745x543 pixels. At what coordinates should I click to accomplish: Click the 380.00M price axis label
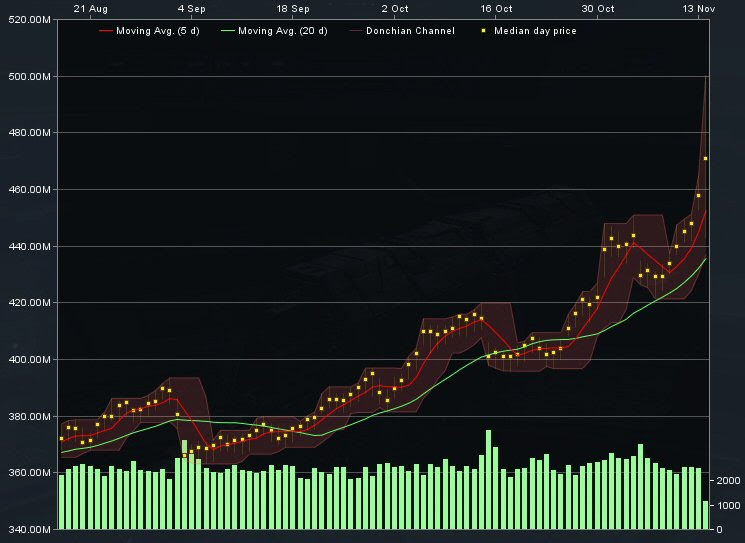click(x=29, y=417)
